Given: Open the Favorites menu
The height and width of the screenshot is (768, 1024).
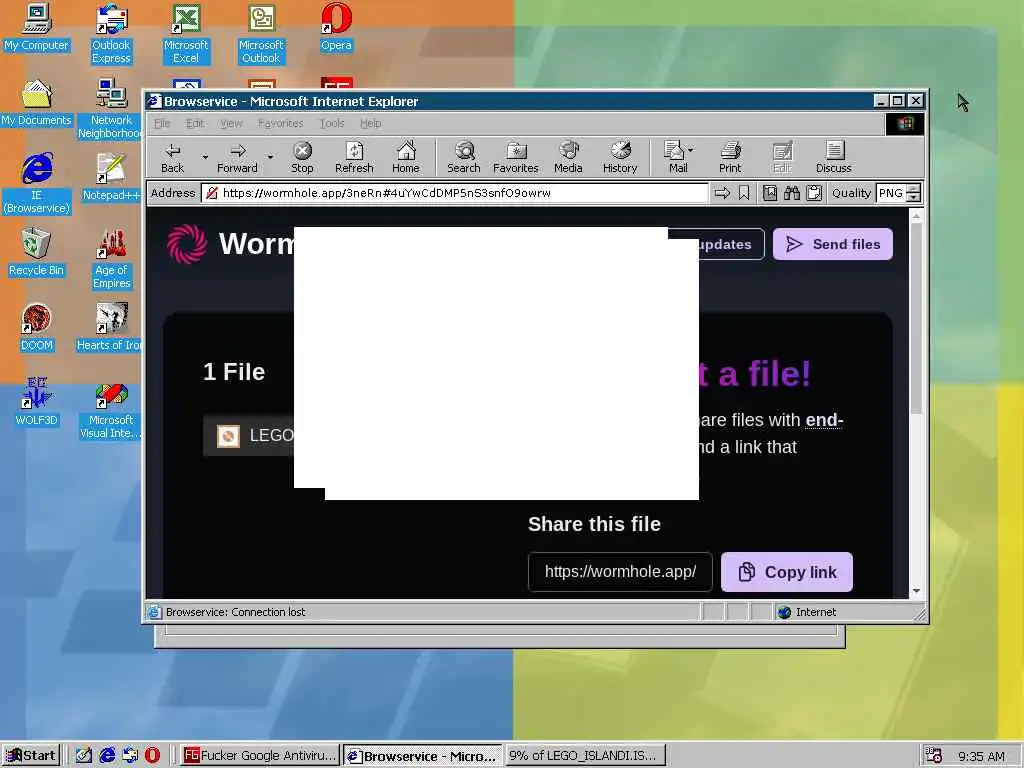Looking at the screenshot, I should pos(281,123).
